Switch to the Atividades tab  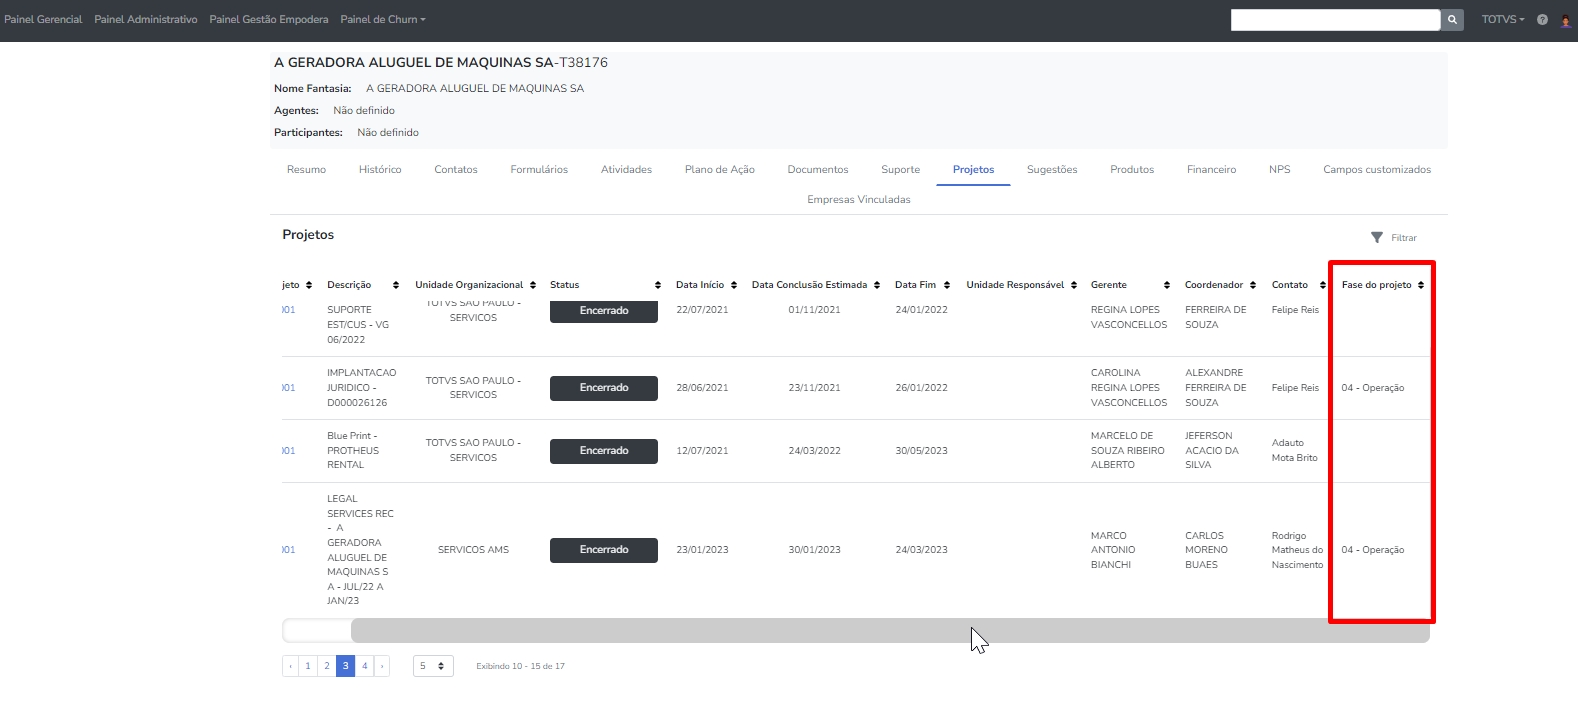626,170
